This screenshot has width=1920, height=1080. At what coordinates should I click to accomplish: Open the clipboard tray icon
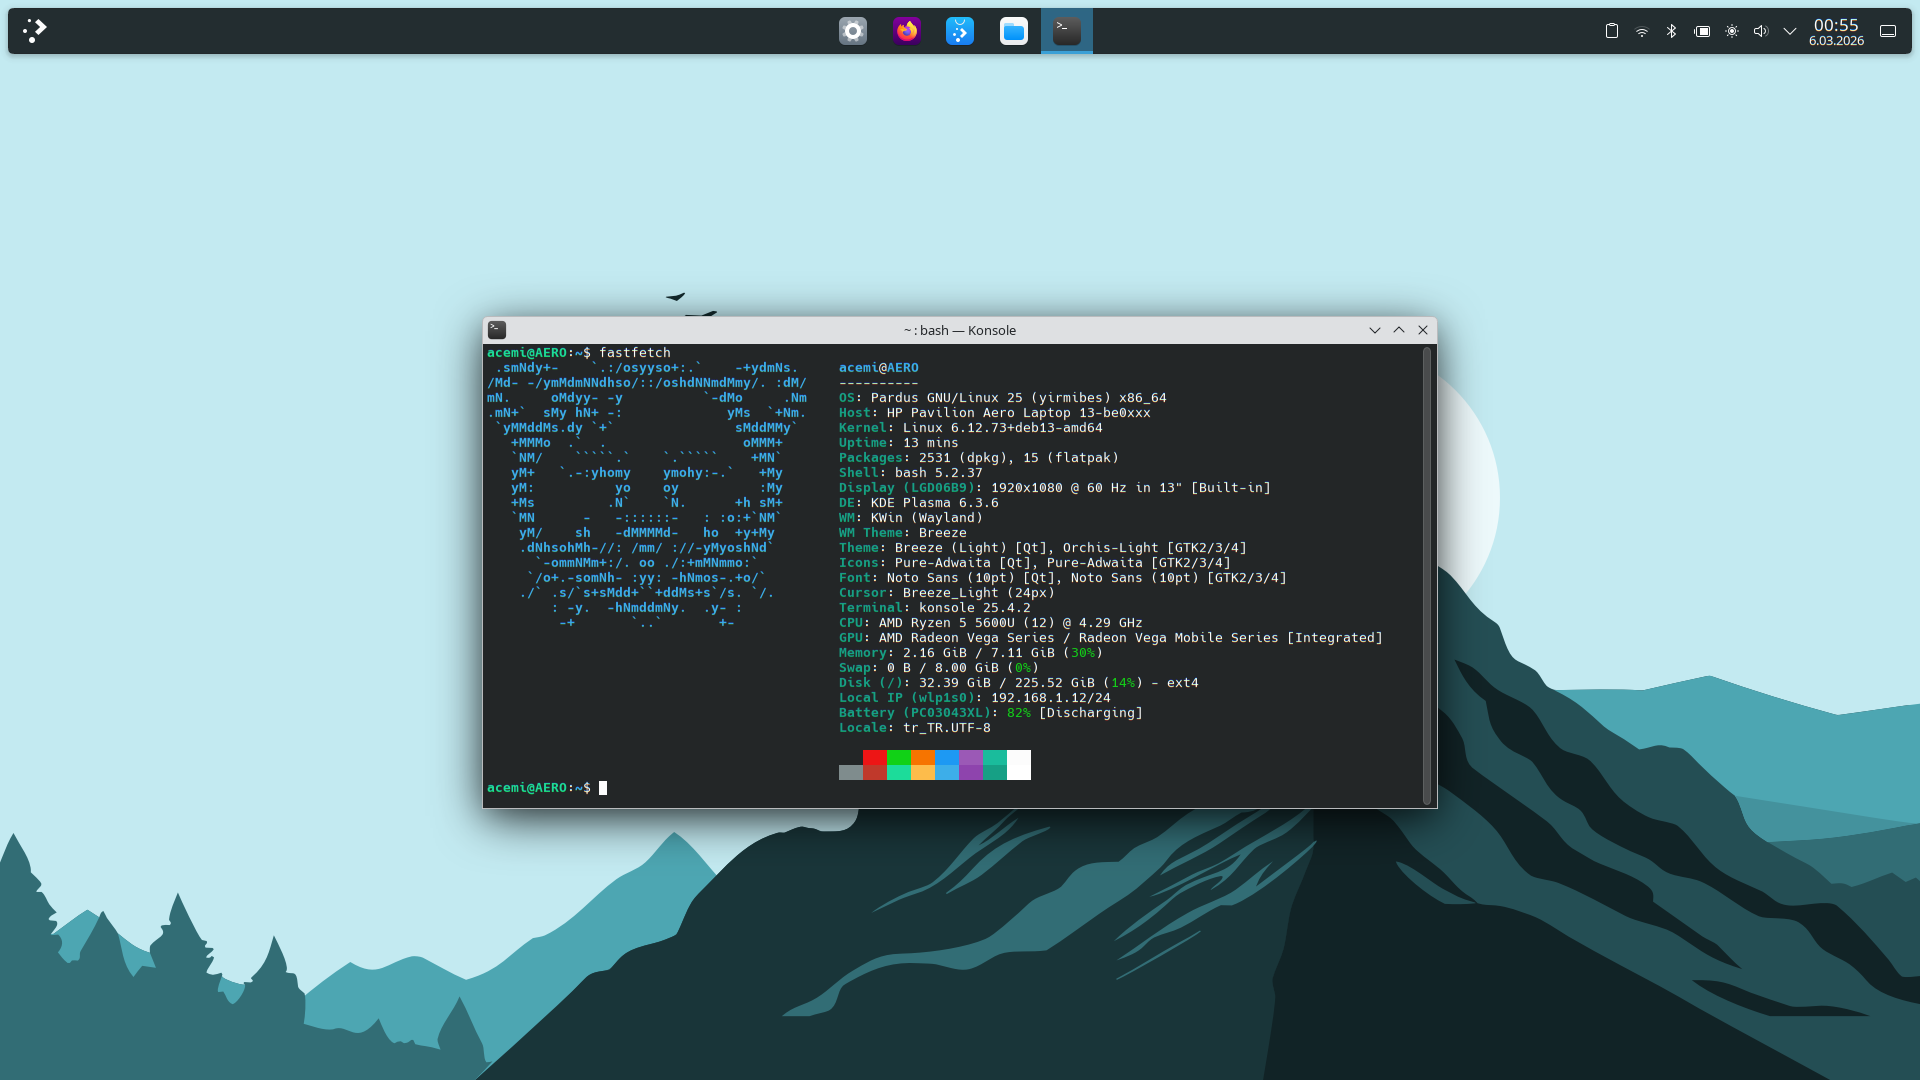(1611, 31)
